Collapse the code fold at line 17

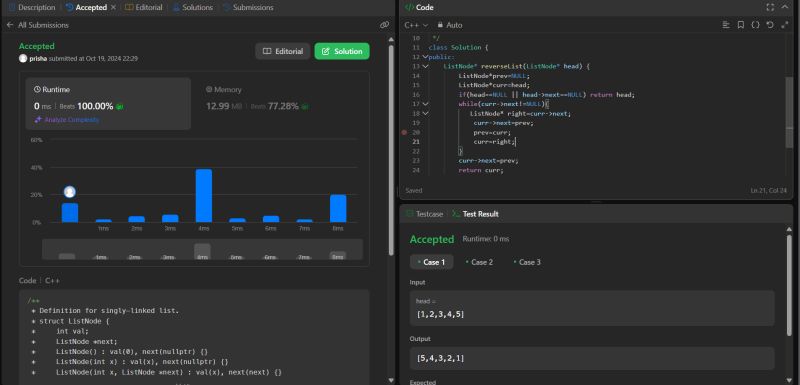[426, 104]
